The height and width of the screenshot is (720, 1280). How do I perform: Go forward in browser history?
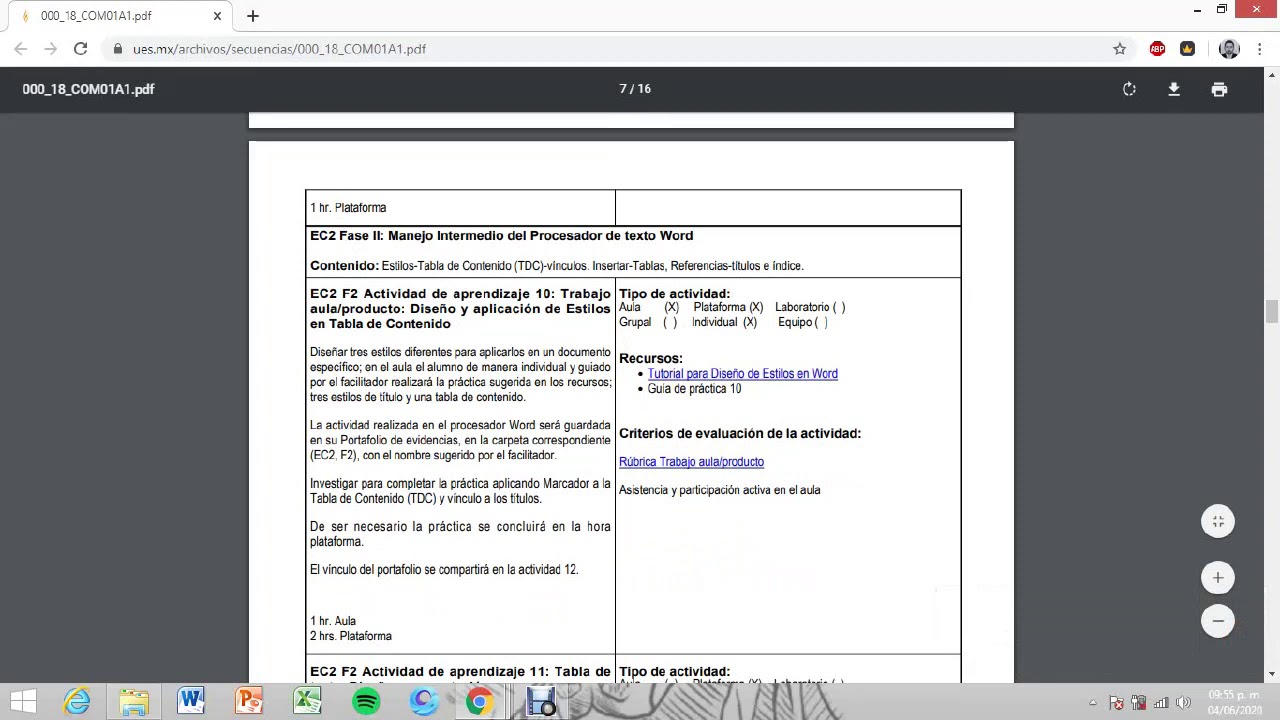51,49
